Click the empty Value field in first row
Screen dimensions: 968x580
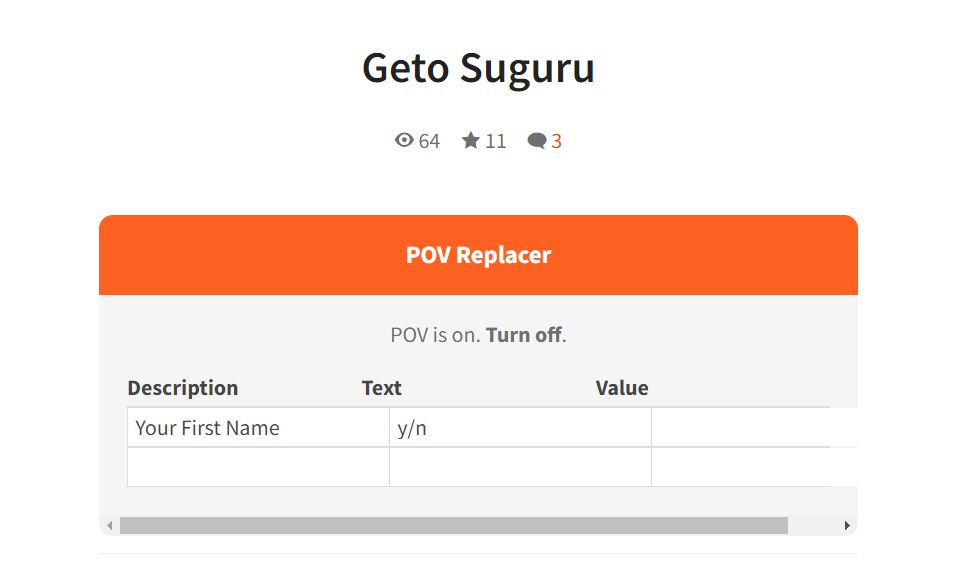[754, 427]
